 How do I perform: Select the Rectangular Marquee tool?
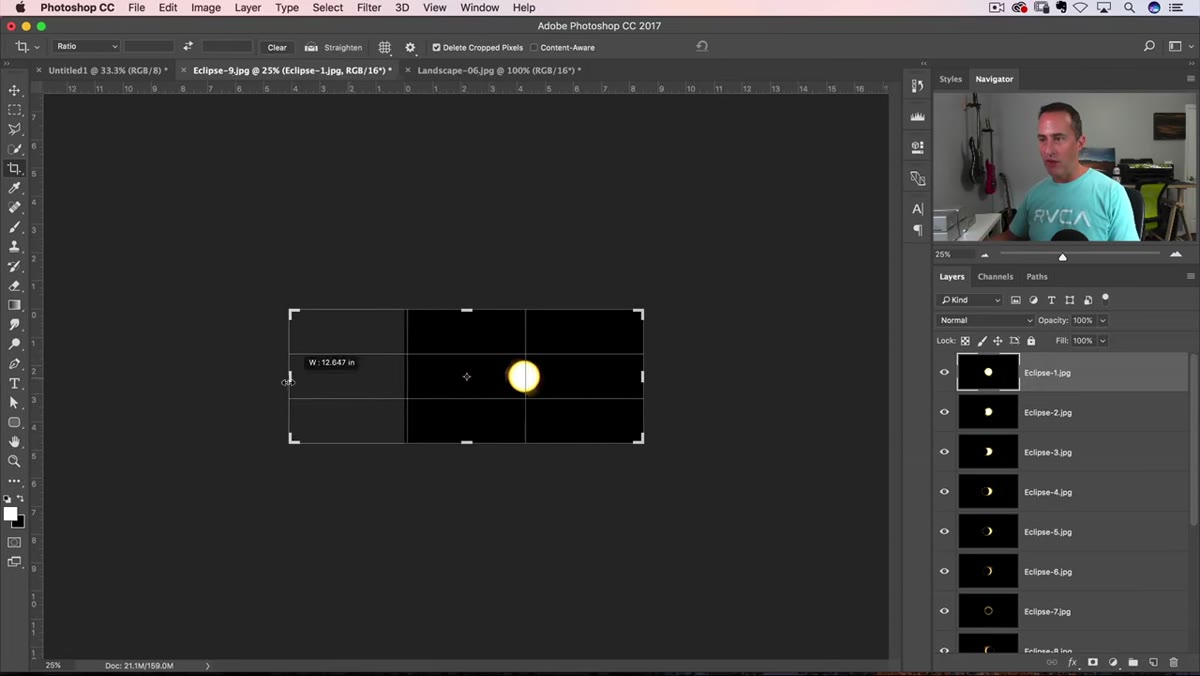tap(14, 110)
